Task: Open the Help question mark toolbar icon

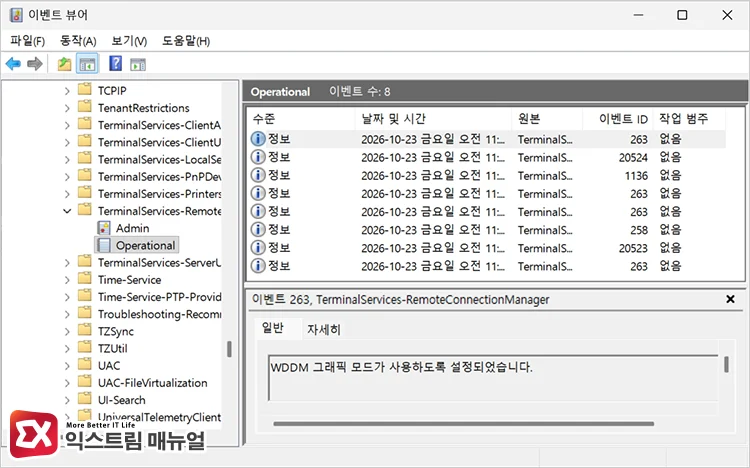Action: [x=115, y=63]
